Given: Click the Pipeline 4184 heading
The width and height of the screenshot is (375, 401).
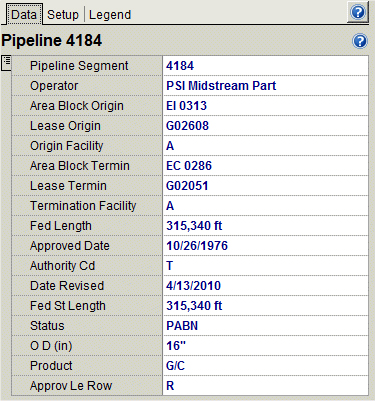Looking at the screenshot, I should [51, 41].
